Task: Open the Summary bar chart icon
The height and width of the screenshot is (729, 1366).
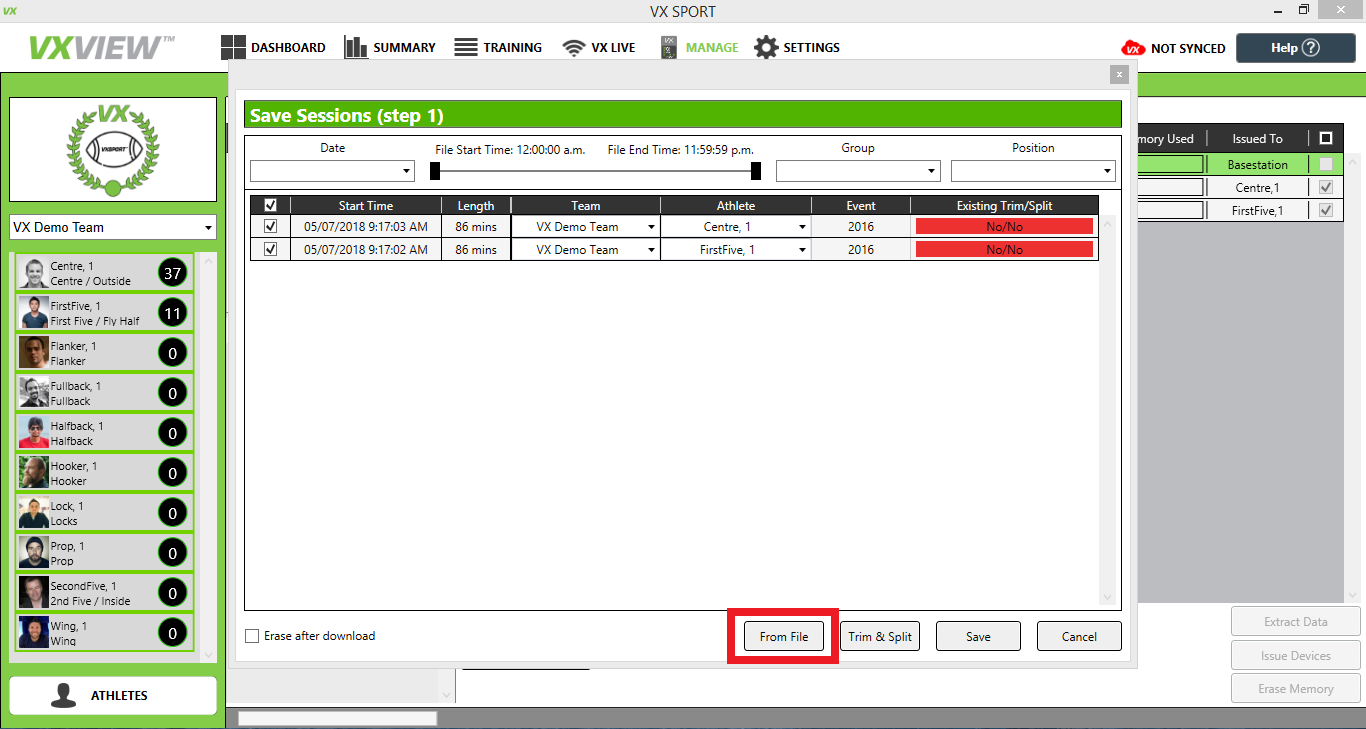Action: (355, 47)
